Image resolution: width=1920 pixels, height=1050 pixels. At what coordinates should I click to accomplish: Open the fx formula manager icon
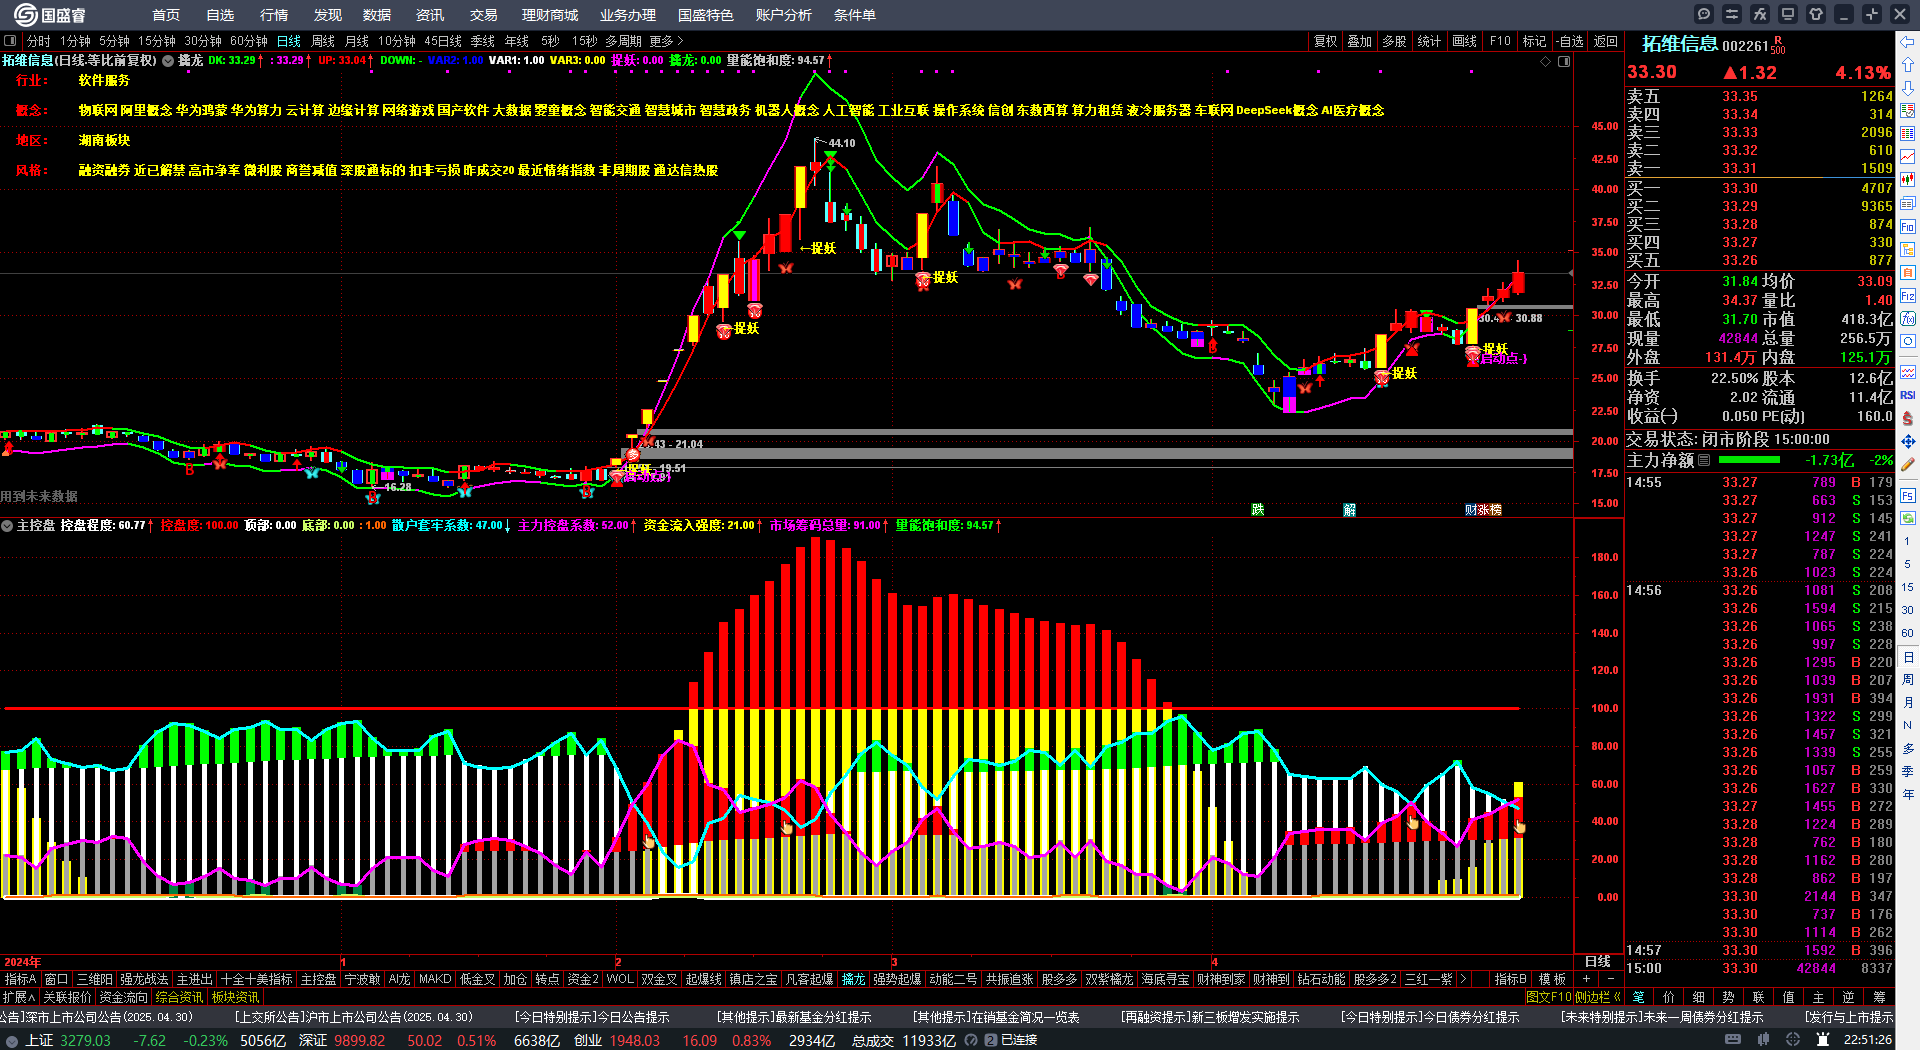[1760, 14]
